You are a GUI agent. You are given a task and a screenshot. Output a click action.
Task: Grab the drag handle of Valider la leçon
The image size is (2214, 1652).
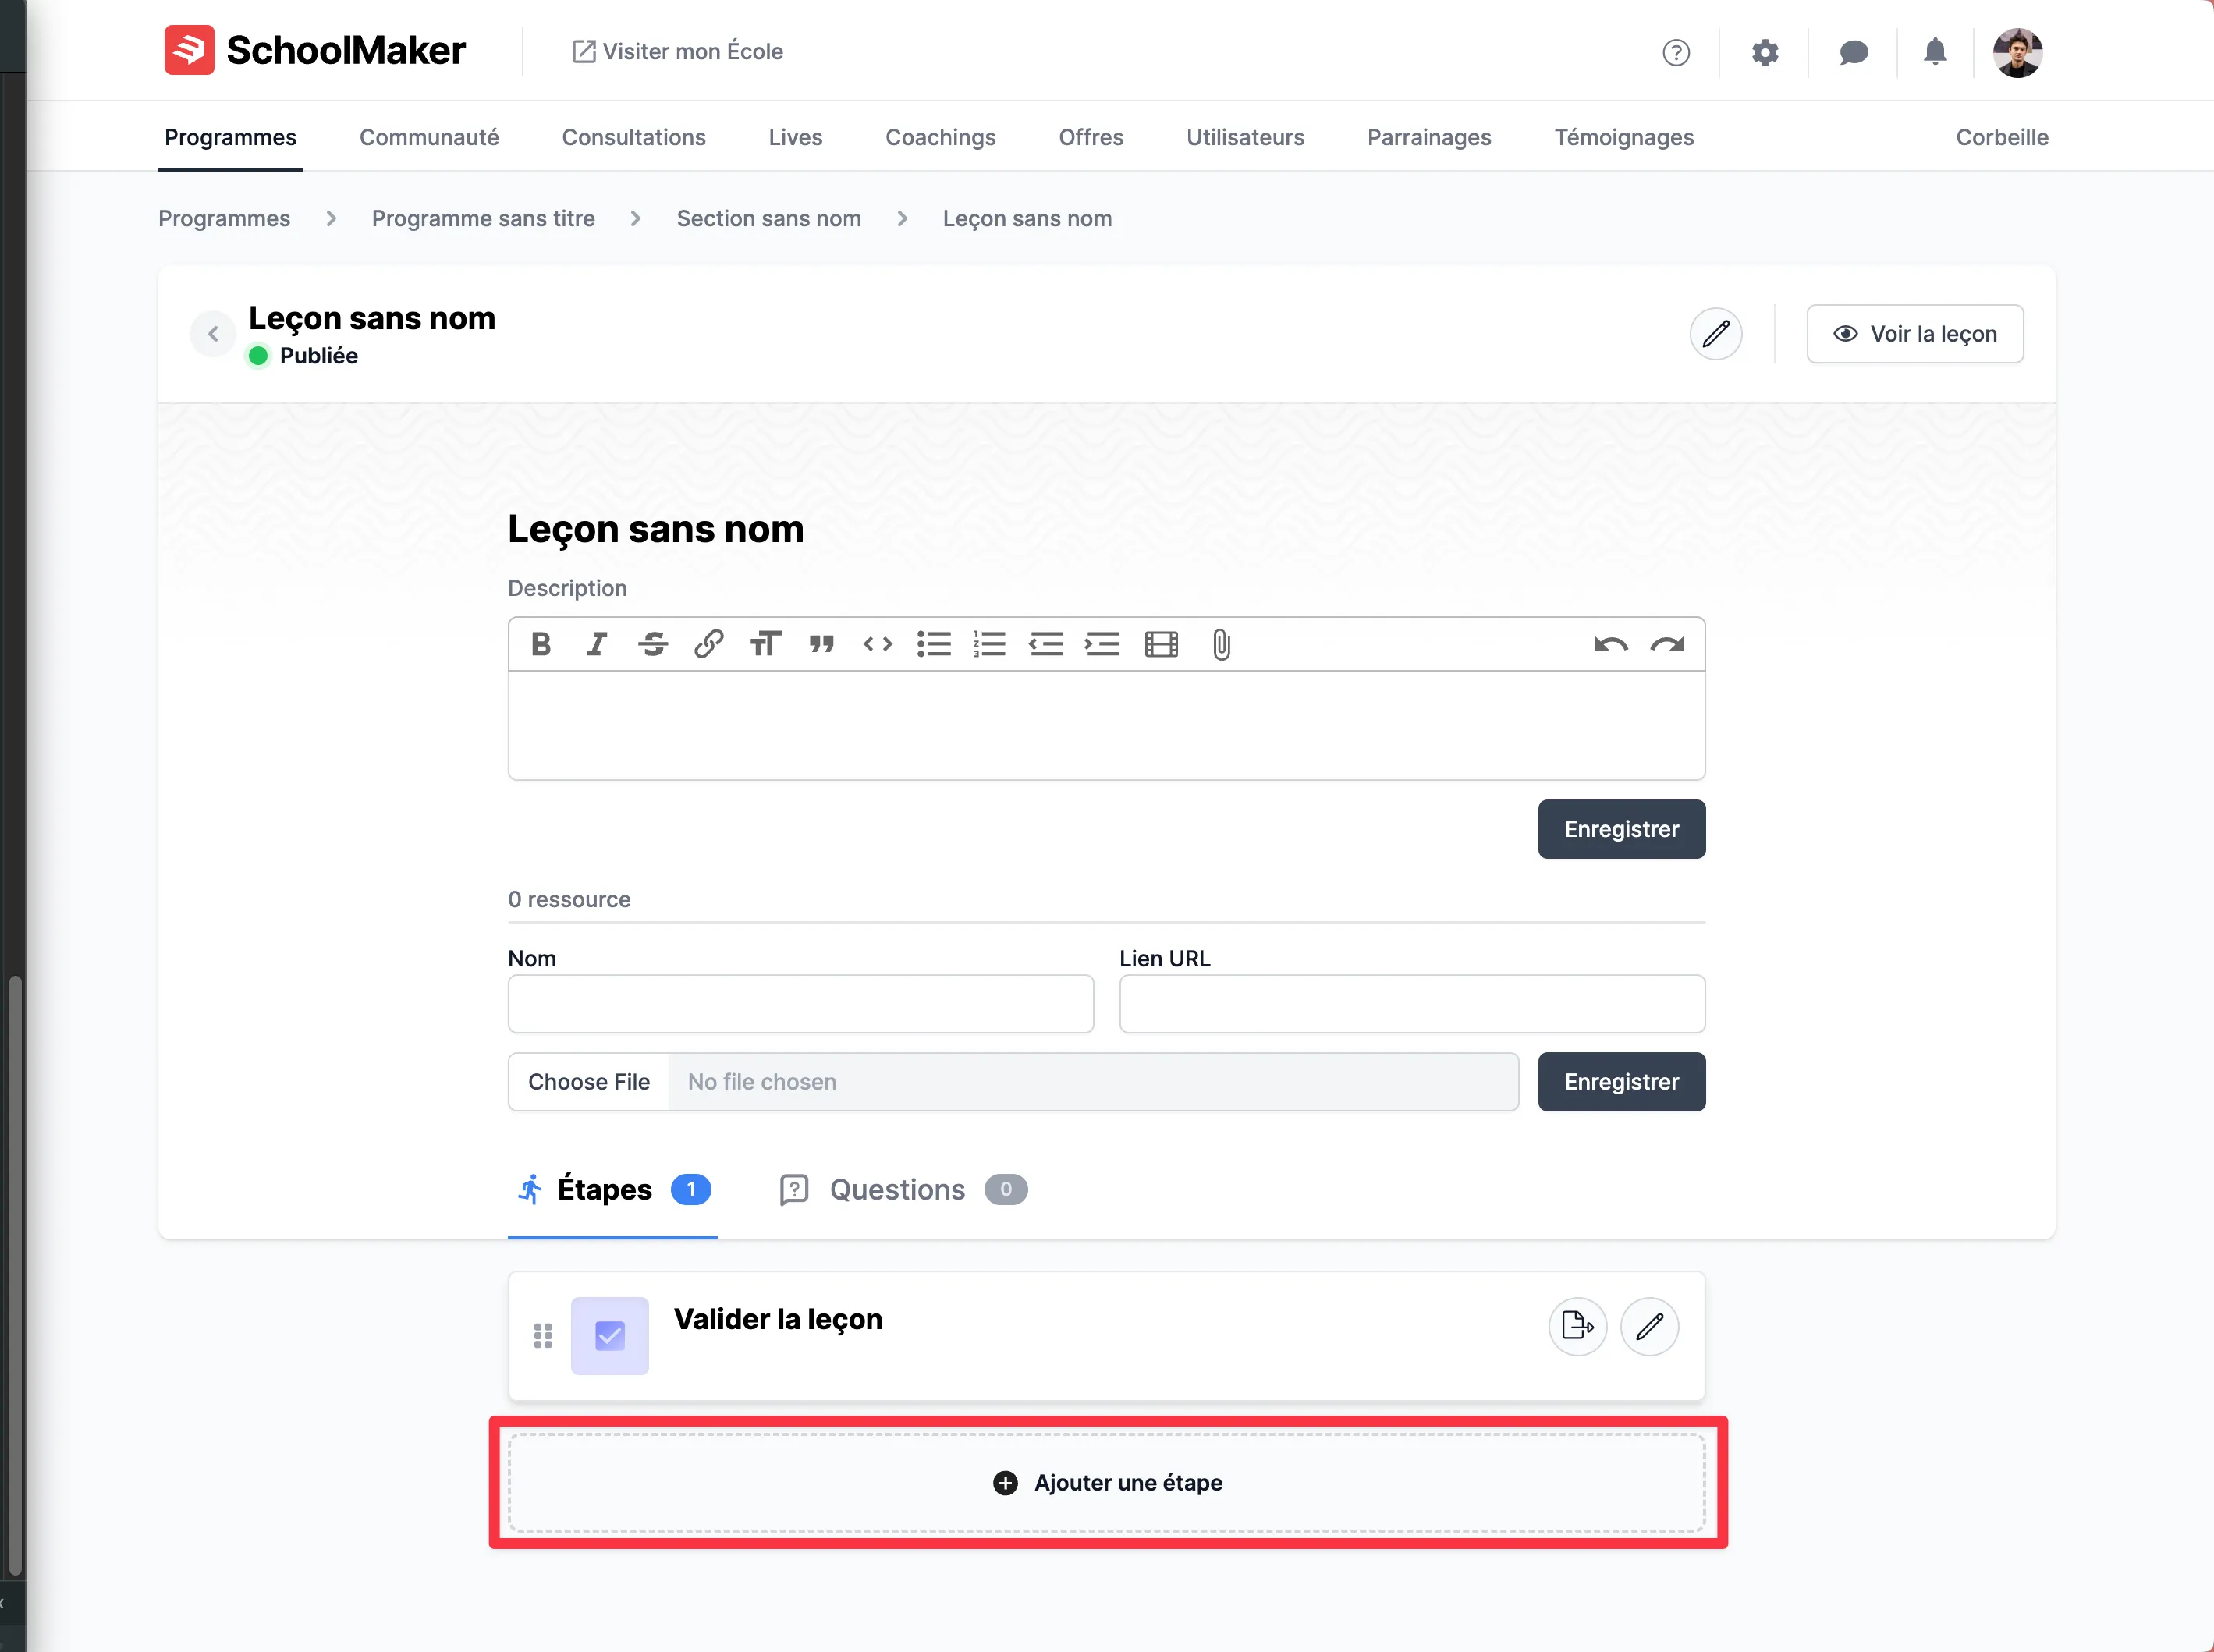coord(543,1336)
